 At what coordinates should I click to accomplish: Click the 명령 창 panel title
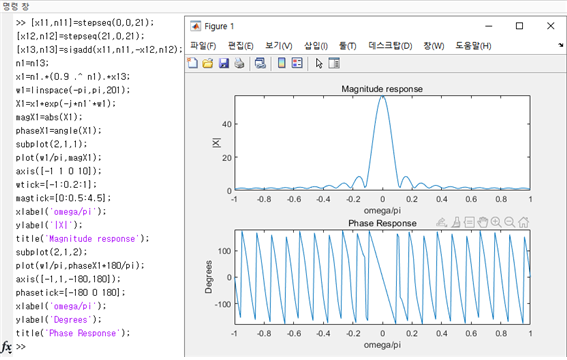tap(15, 6)
